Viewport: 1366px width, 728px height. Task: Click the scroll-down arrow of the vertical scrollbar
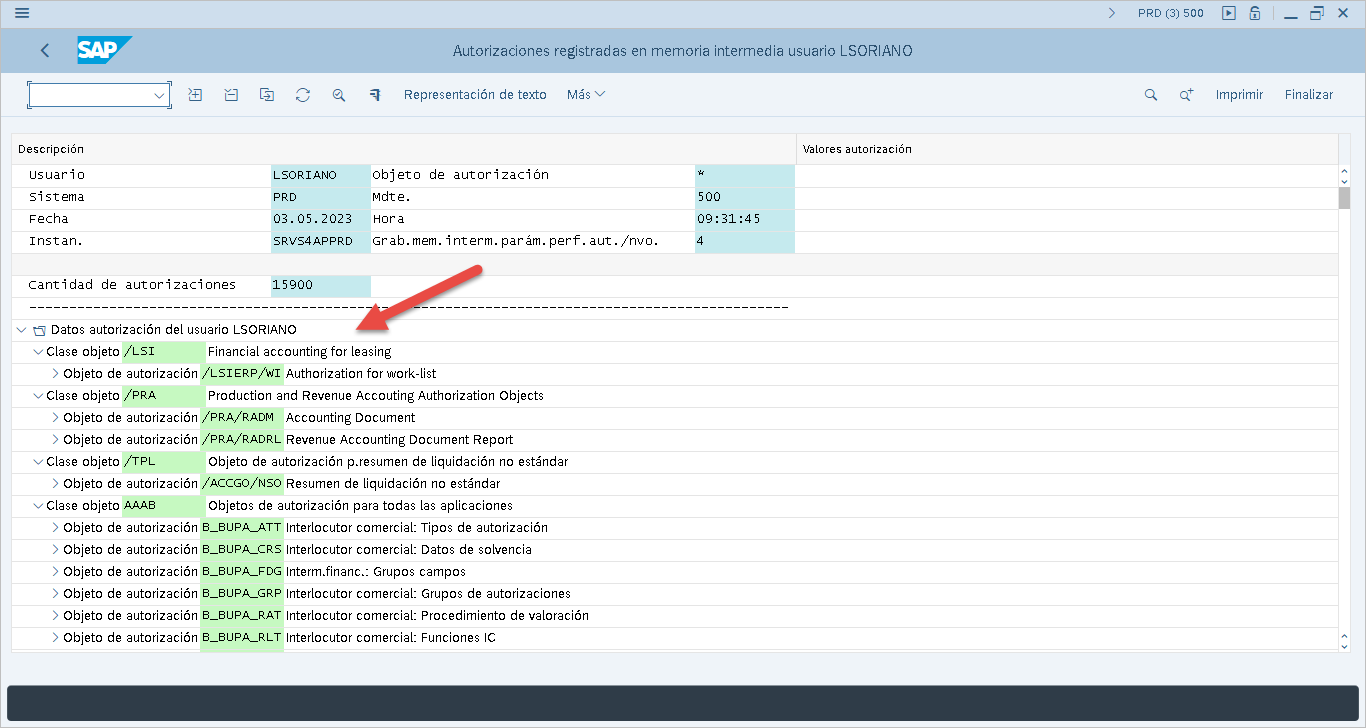[1344, 639]
